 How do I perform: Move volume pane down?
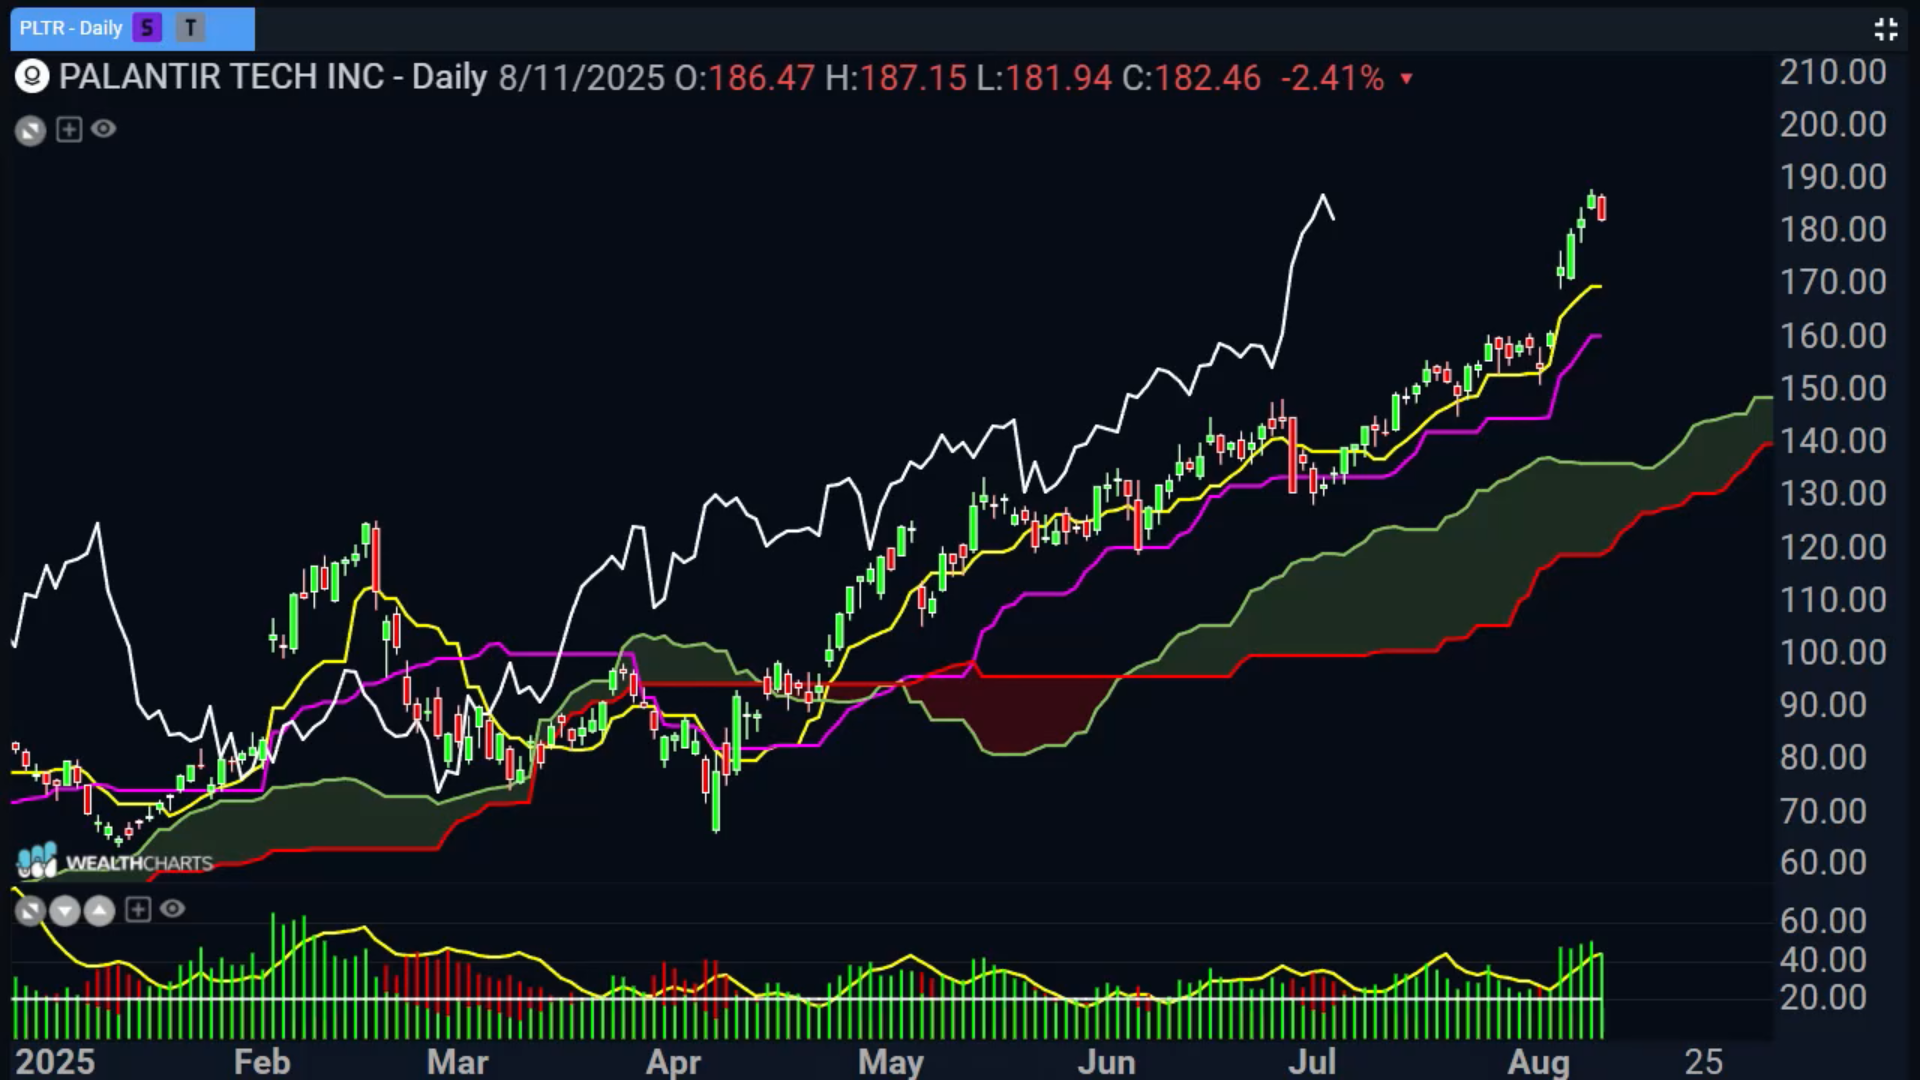click(65, 911)
